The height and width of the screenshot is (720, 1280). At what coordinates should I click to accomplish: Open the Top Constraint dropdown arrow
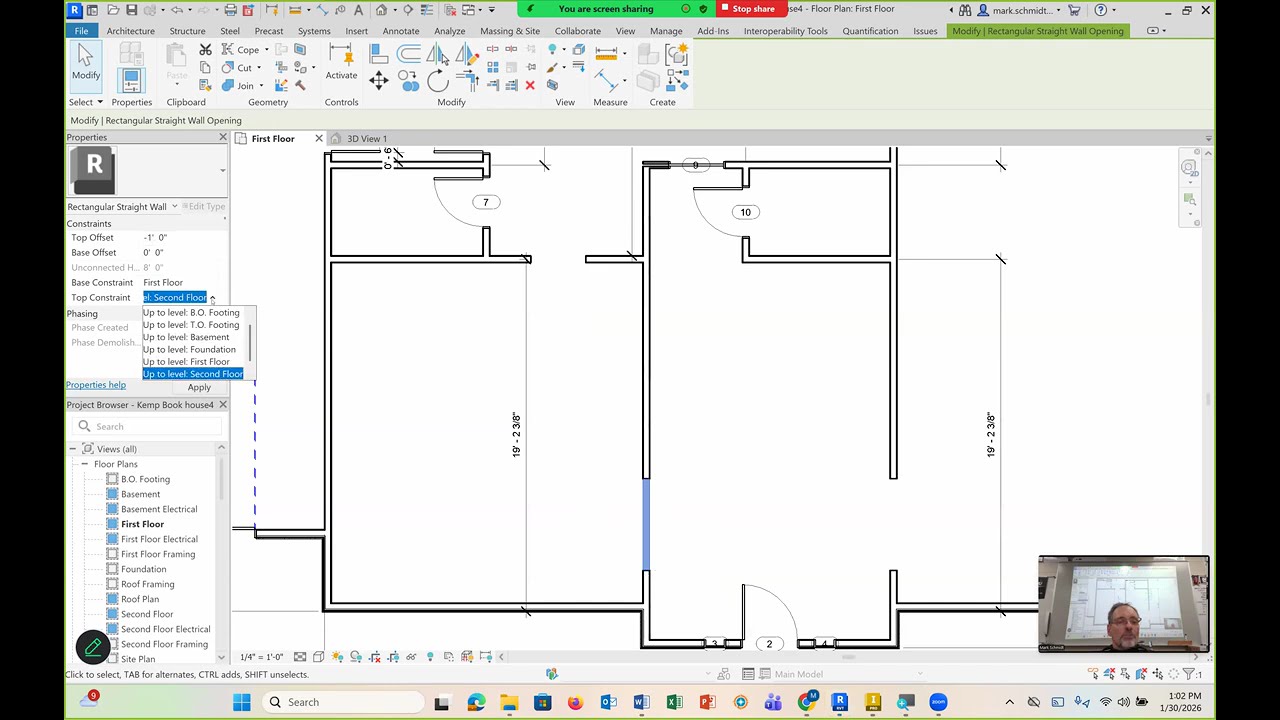tap(212, 298)
